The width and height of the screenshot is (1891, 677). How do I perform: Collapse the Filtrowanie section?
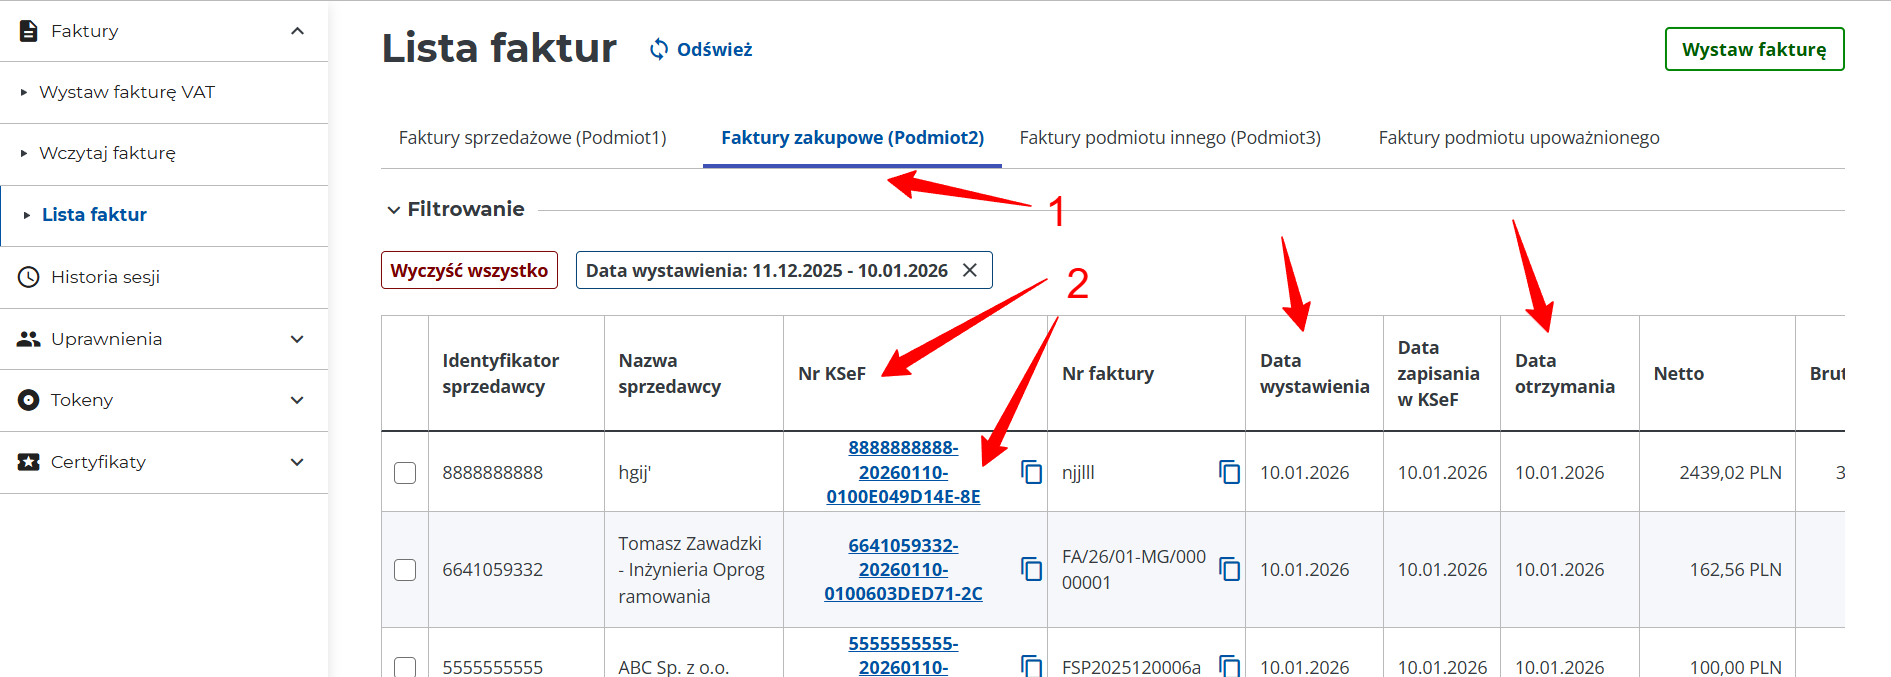[393, 209]
